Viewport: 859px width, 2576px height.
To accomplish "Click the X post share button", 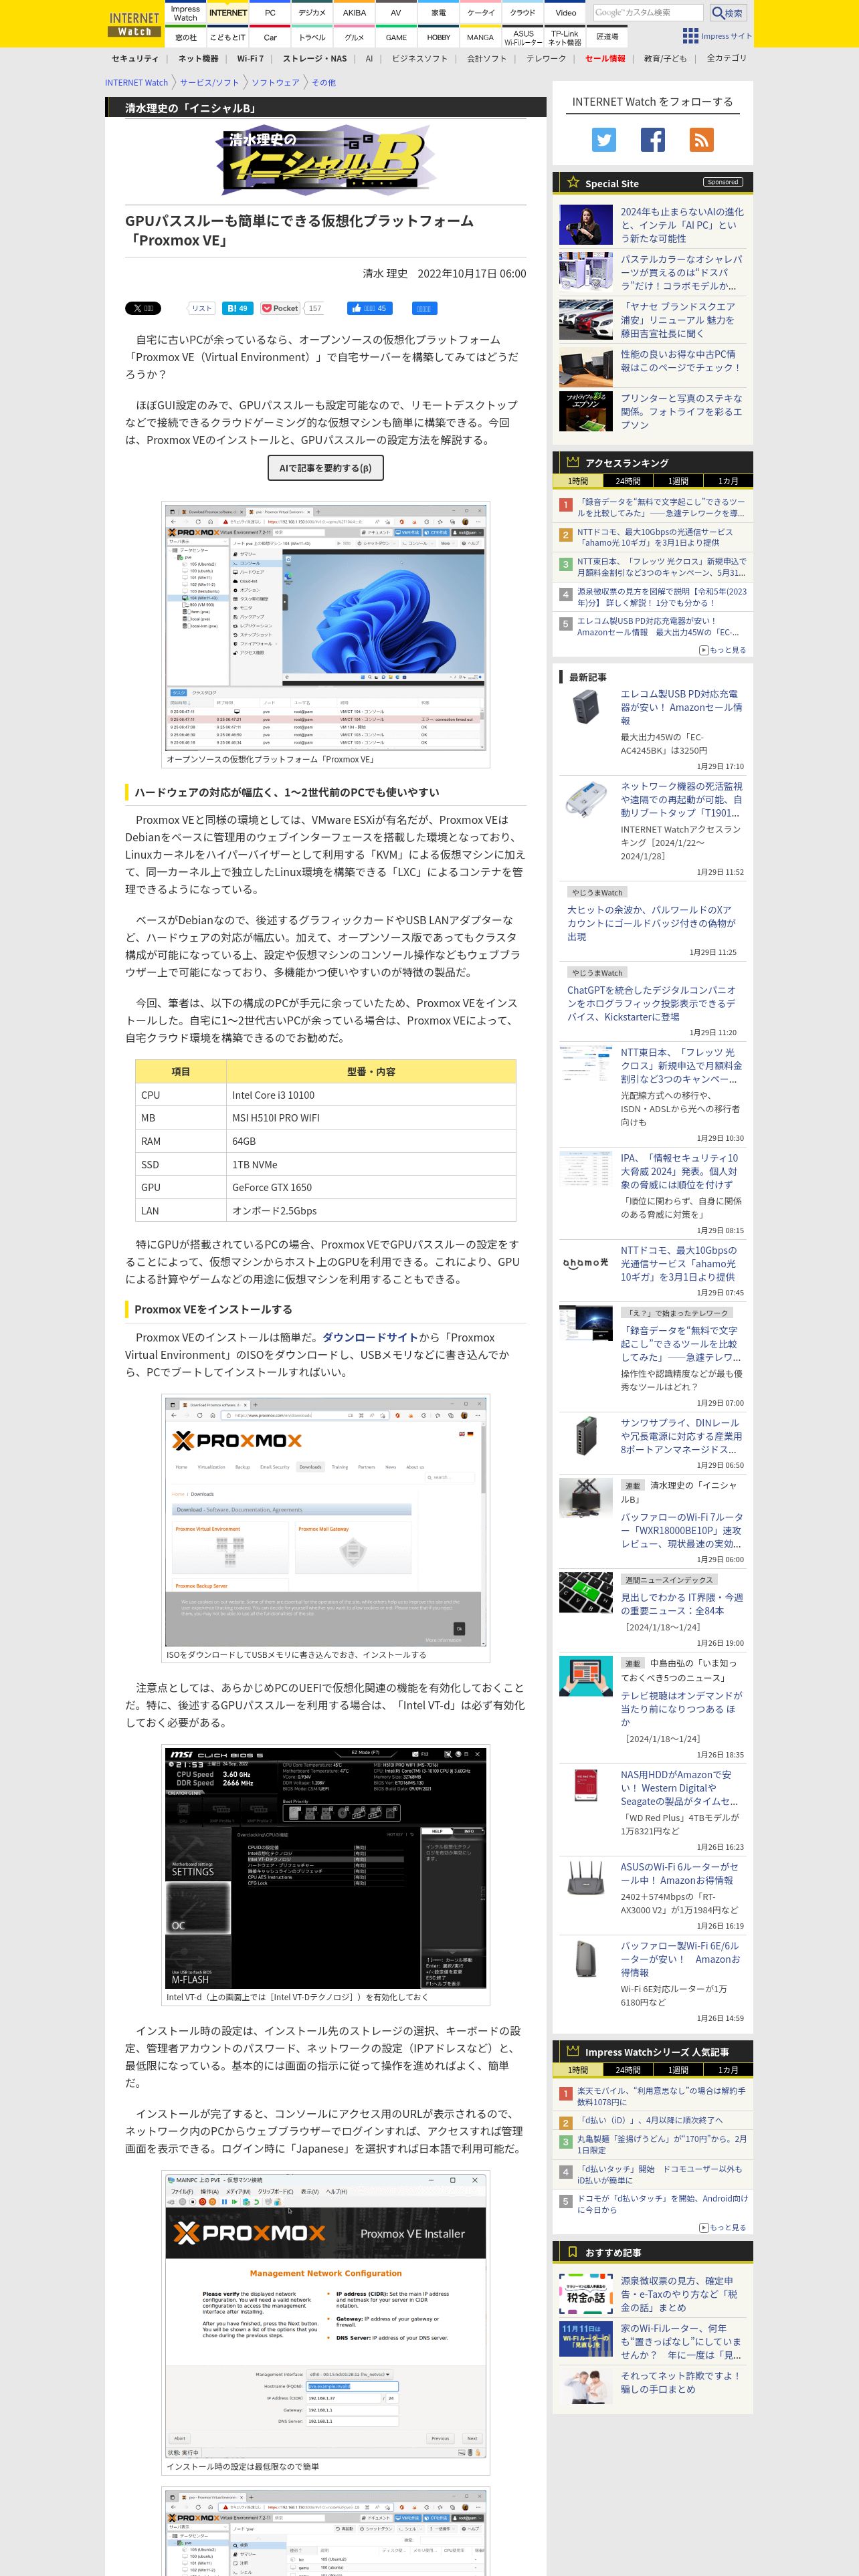I will click(142, 308).
